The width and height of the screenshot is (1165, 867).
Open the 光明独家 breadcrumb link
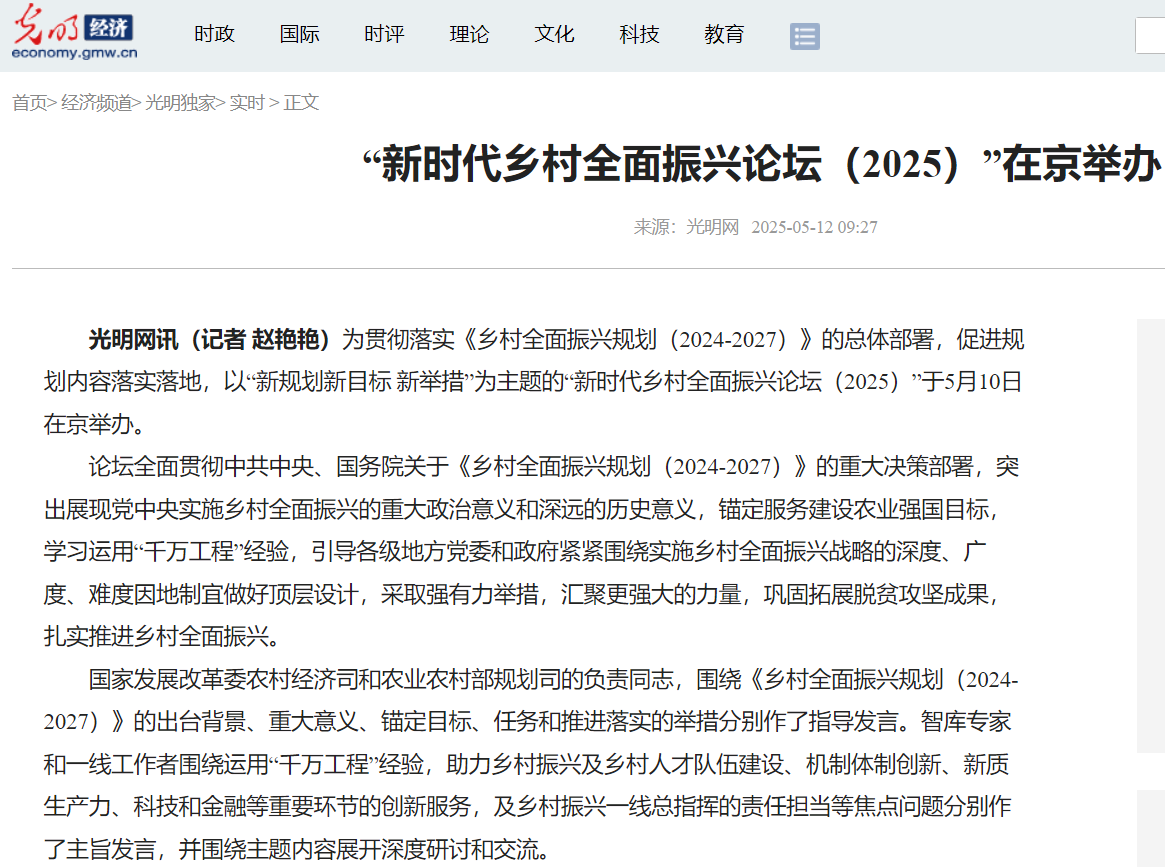click(180, 103)
